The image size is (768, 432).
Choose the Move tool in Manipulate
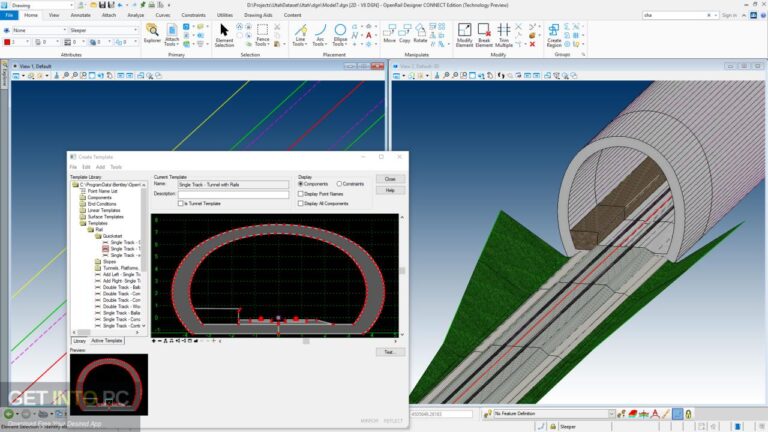(389, 33)
